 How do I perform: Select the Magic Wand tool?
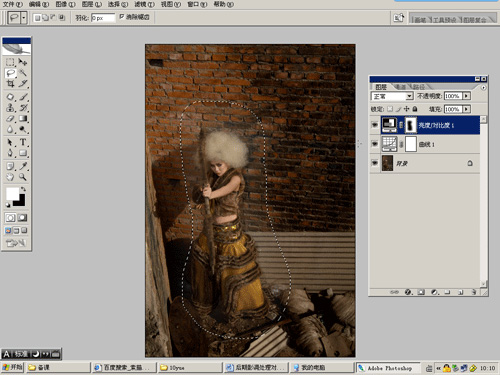23,73
